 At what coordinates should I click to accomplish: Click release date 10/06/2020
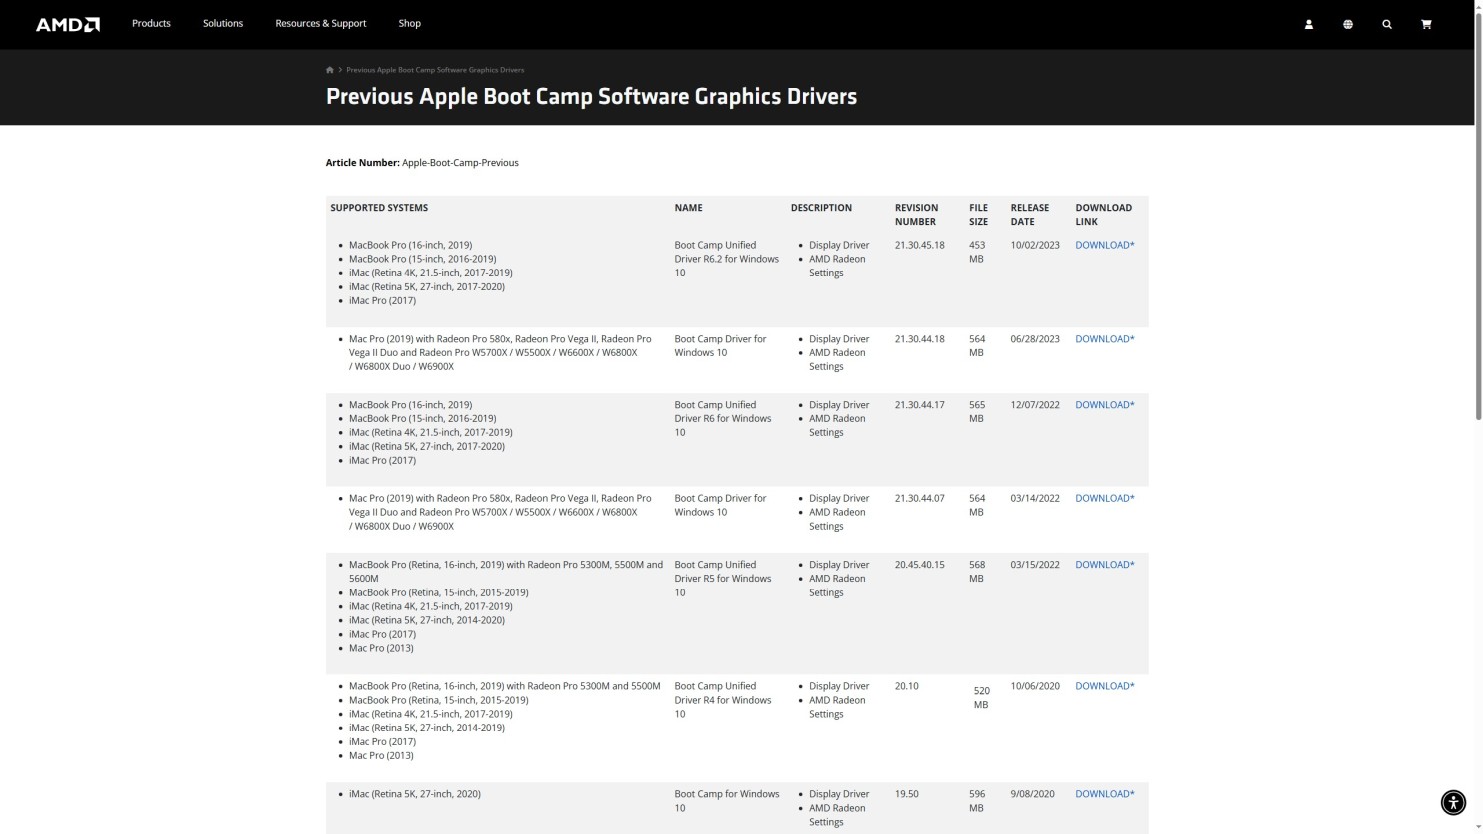pyautogui.click(x=1034, y=686)
